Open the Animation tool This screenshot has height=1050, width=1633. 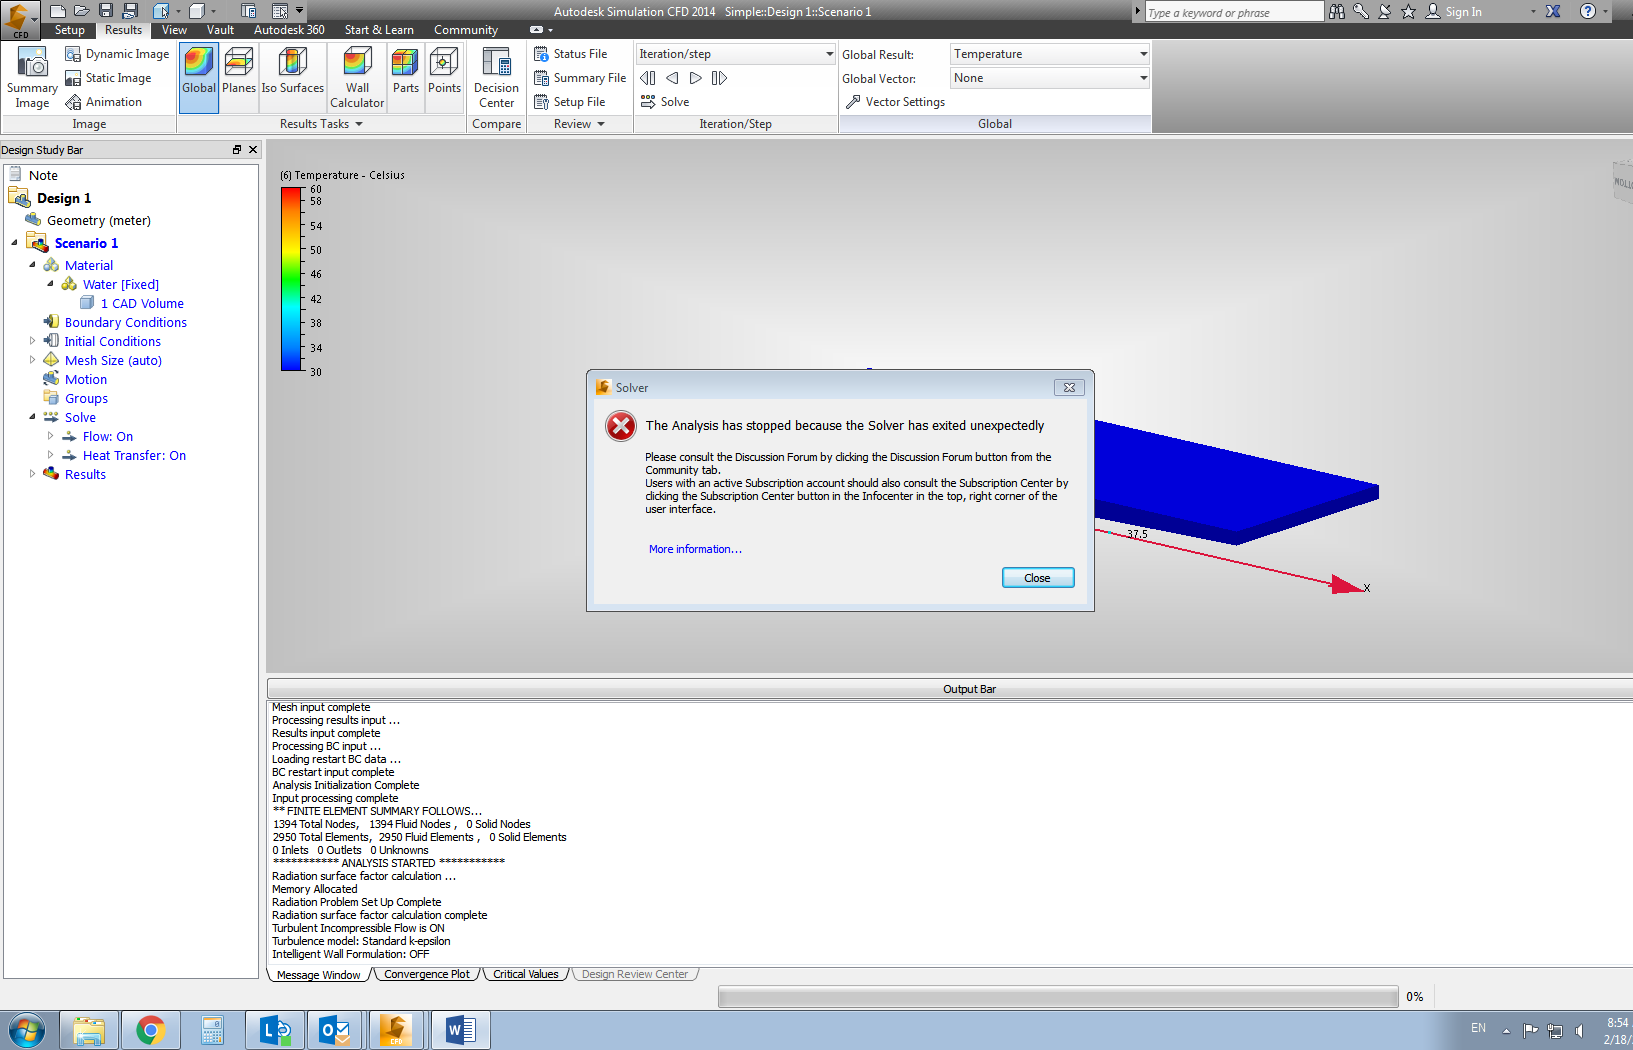(103, 102)
